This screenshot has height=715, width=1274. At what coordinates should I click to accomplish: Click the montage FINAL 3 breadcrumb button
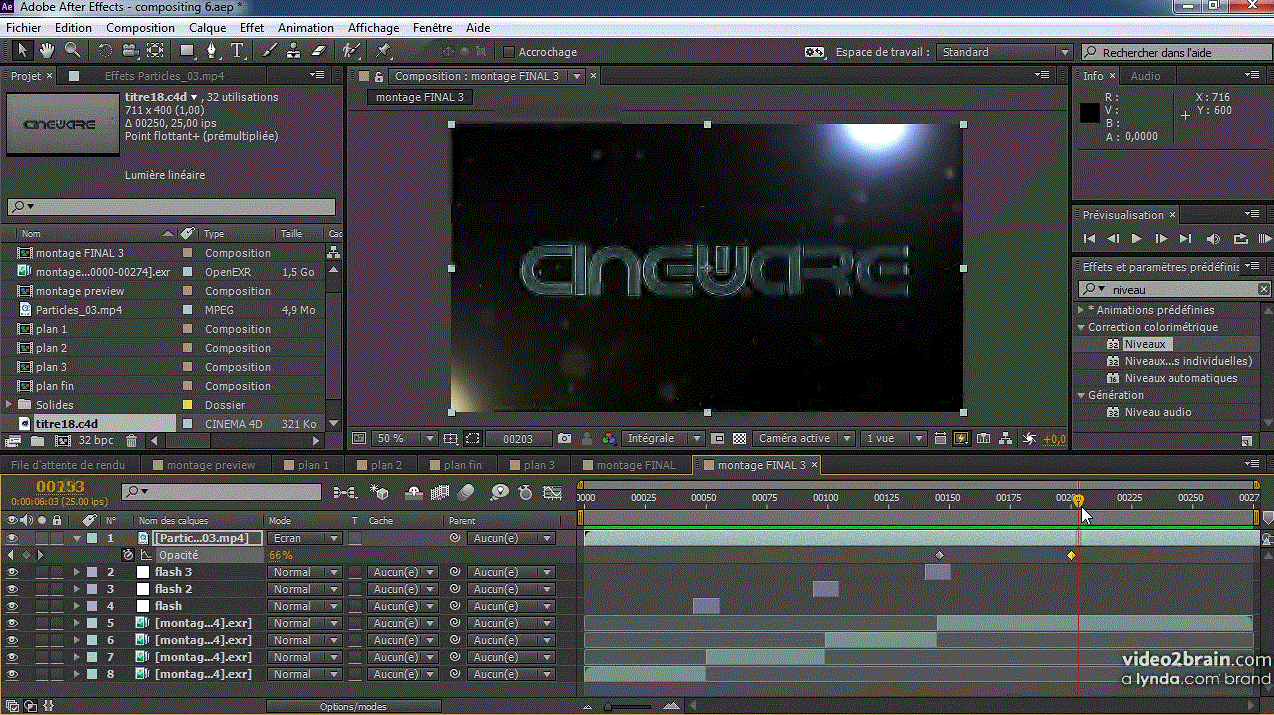coord(420,97)
